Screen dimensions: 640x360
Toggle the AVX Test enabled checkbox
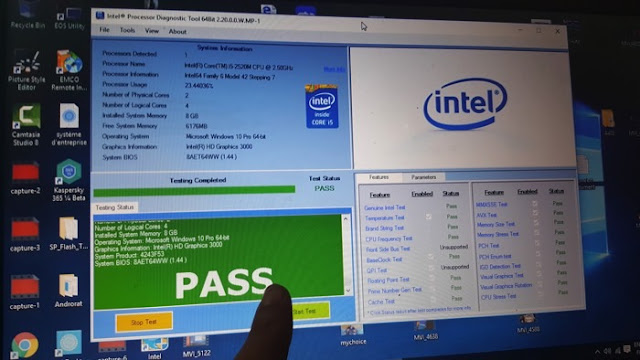535,213
